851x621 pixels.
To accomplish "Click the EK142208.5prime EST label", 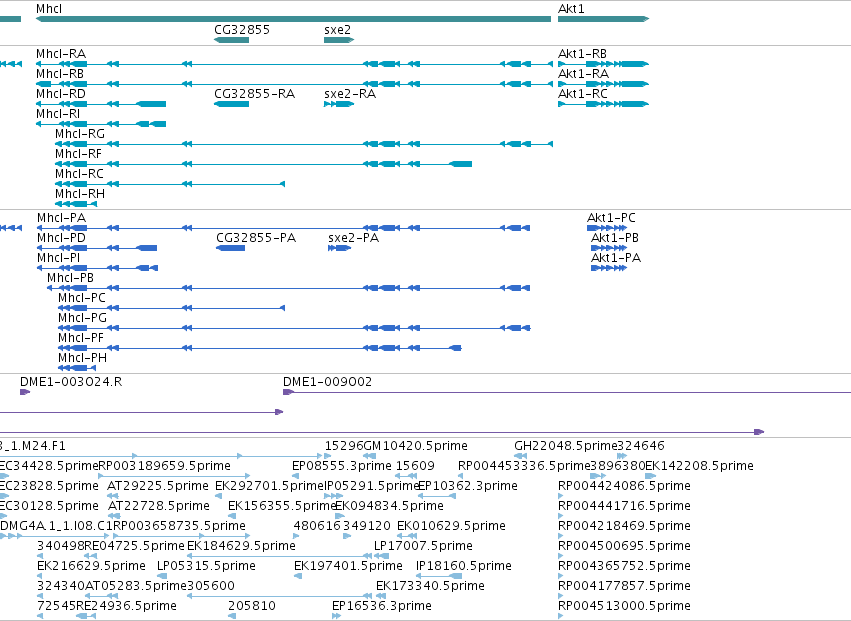I will [699, 466].
